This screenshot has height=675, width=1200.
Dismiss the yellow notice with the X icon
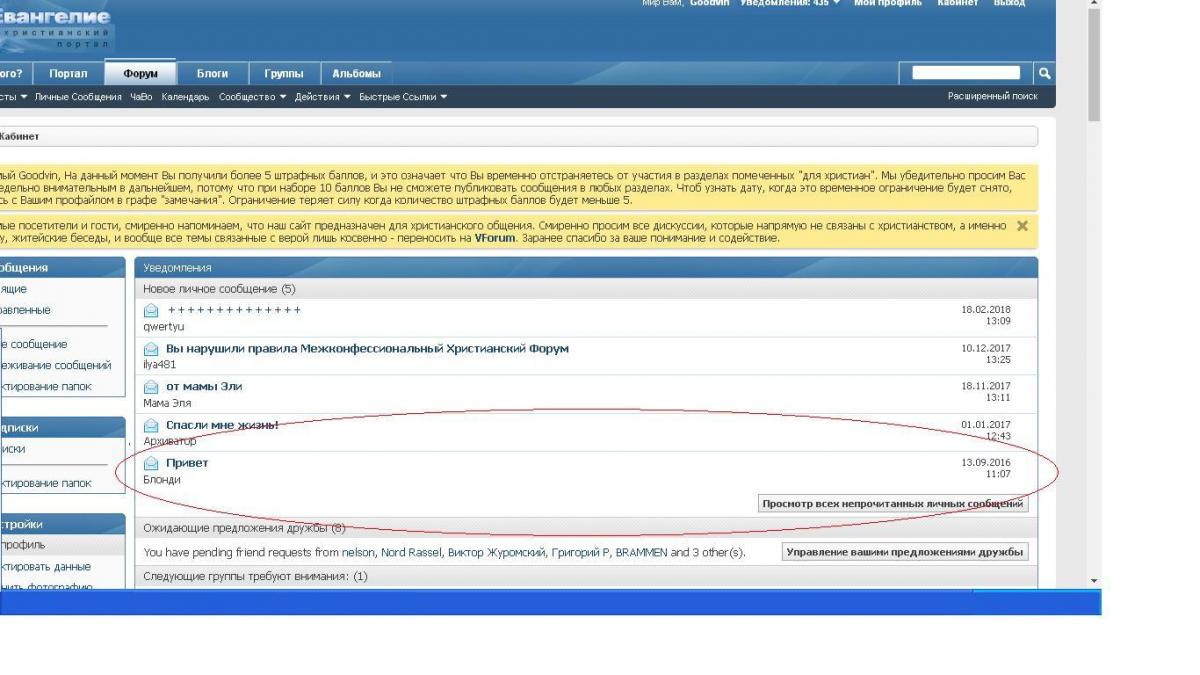pos(1022,226)
